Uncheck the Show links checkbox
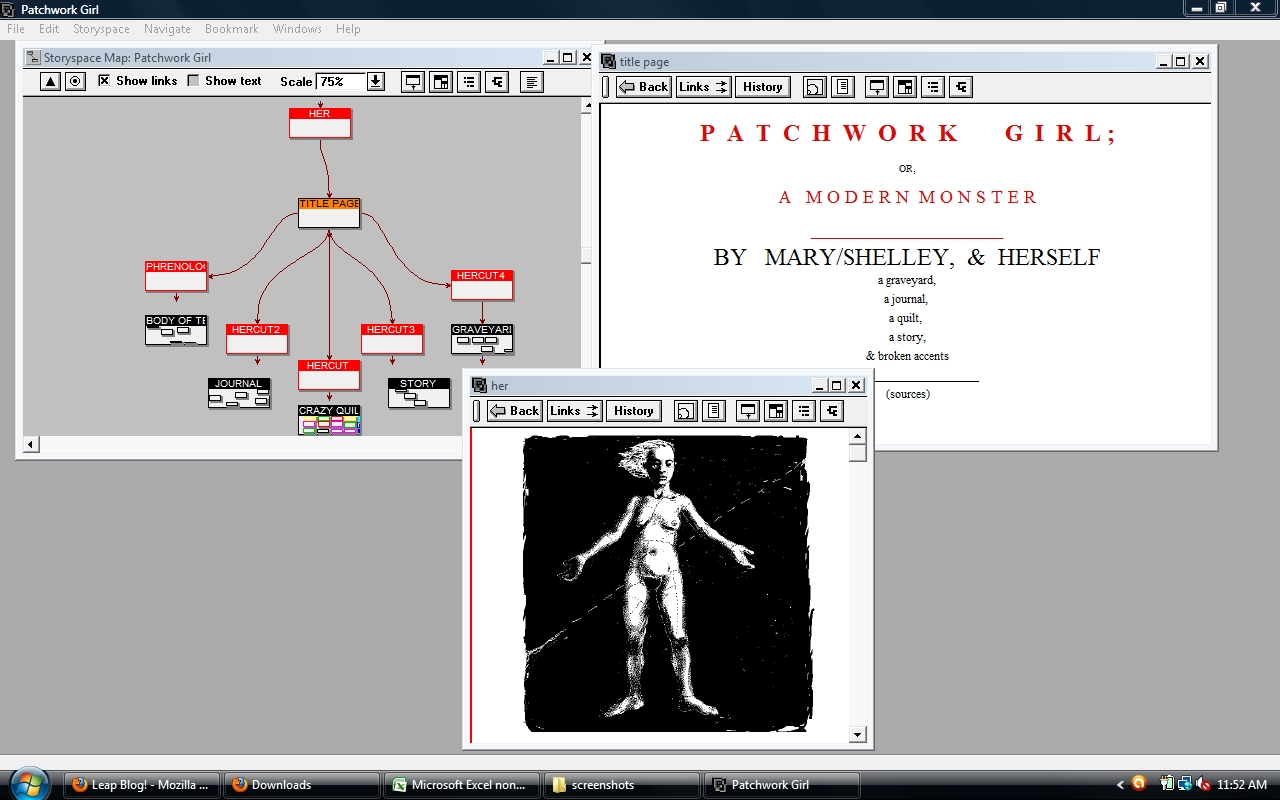Screen dimensions: 1280x800 pos(104,81)
